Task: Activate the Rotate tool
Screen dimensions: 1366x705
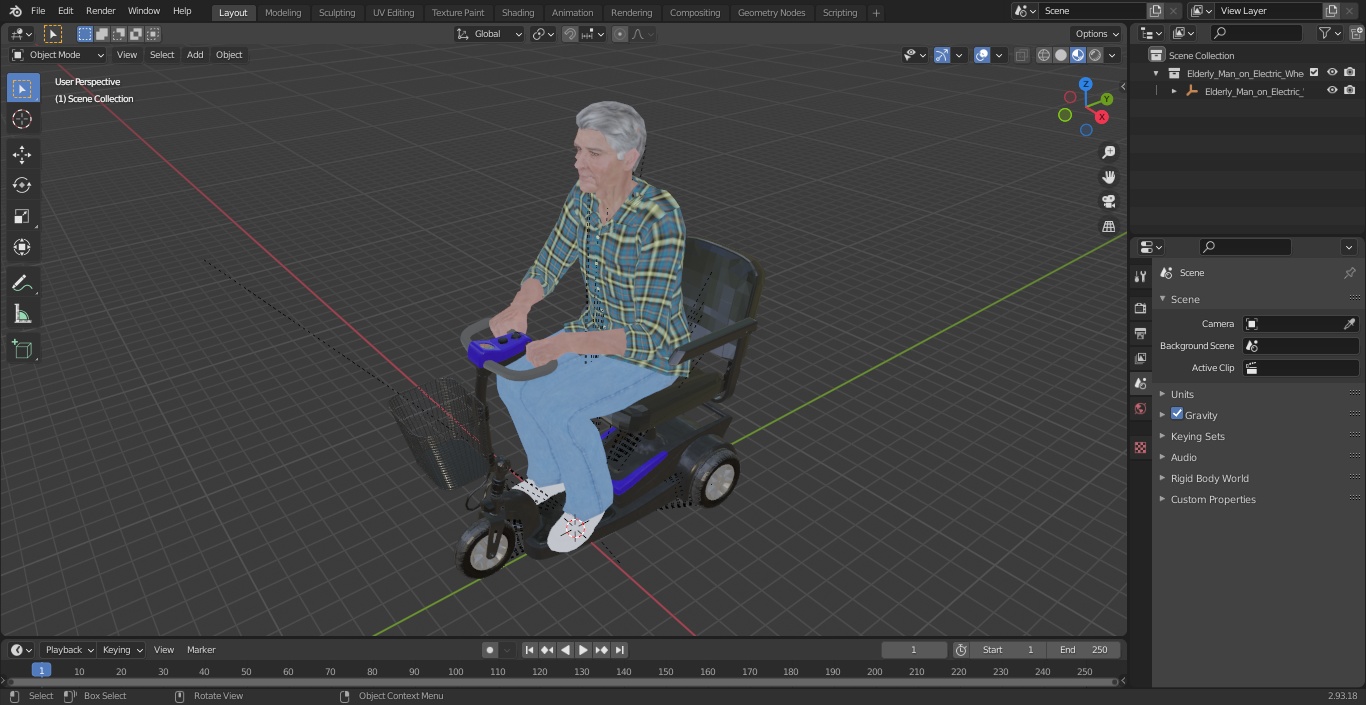Action: pos(22,185)
